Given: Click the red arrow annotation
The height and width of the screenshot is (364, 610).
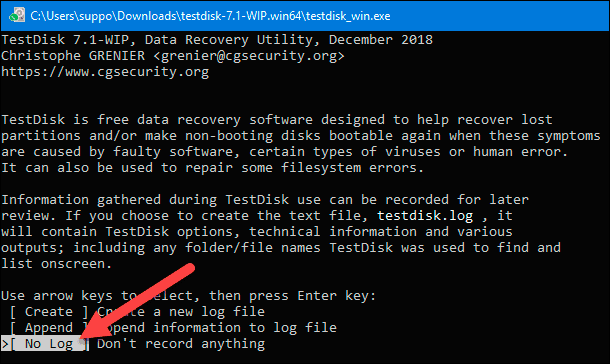Looking at the screenshot, I should pos(137,301).
